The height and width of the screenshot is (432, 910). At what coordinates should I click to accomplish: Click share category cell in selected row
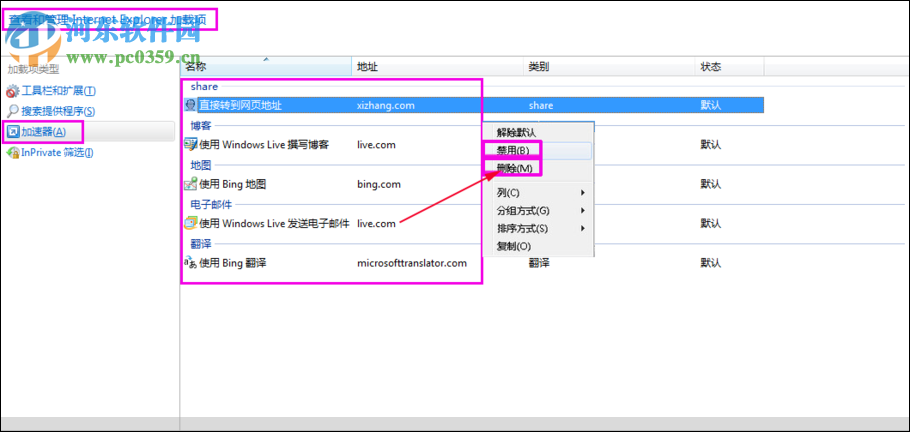540,105
